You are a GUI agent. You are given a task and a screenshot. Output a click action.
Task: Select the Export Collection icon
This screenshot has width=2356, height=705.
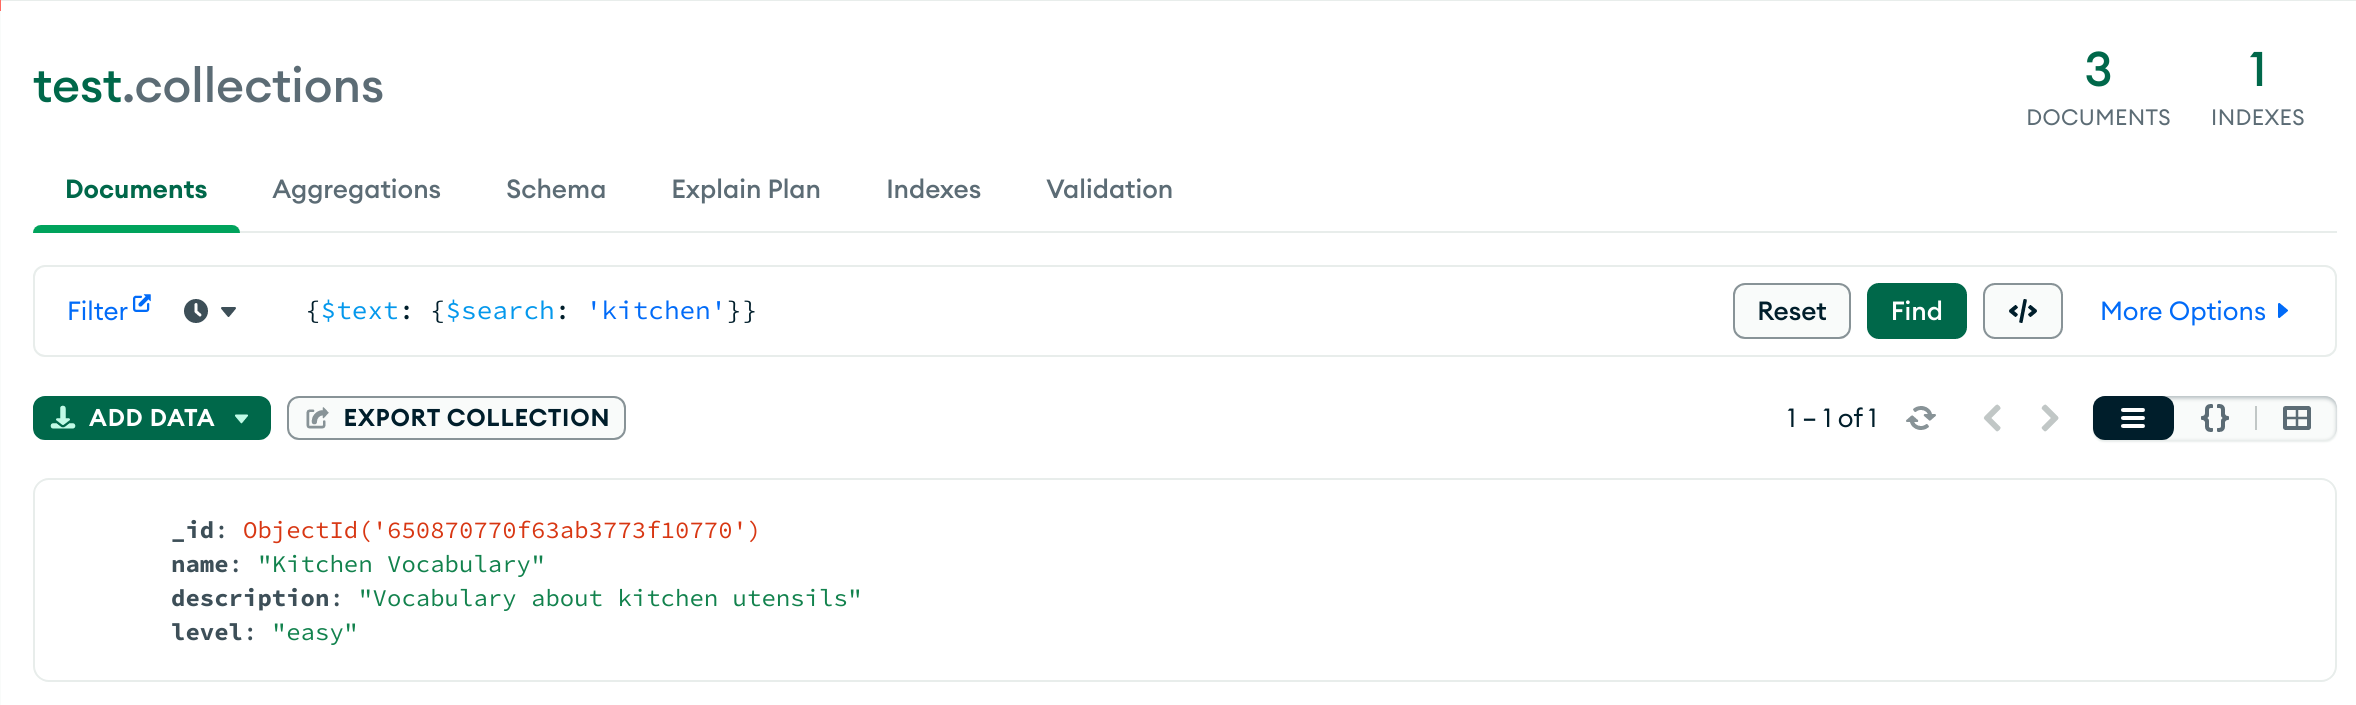point(317,418)
